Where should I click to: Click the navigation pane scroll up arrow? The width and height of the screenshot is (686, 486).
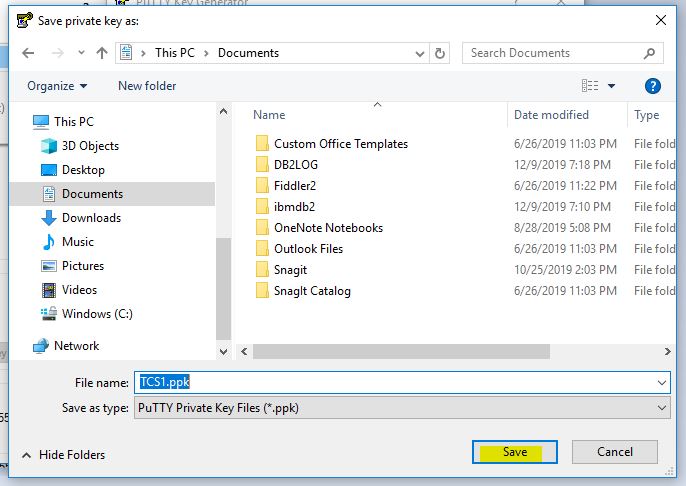pos(224,112)
